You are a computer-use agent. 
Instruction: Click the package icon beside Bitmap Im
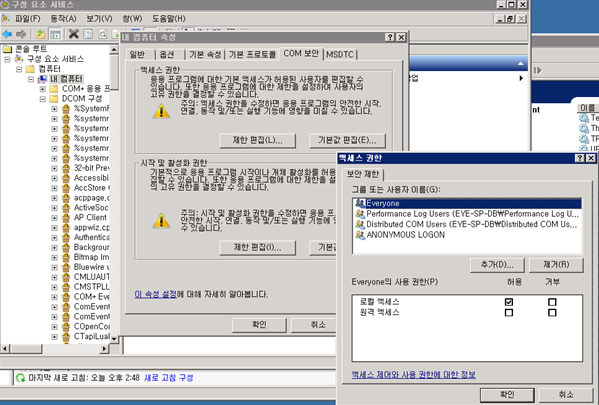pyautogui.click(x=66, y=257)
